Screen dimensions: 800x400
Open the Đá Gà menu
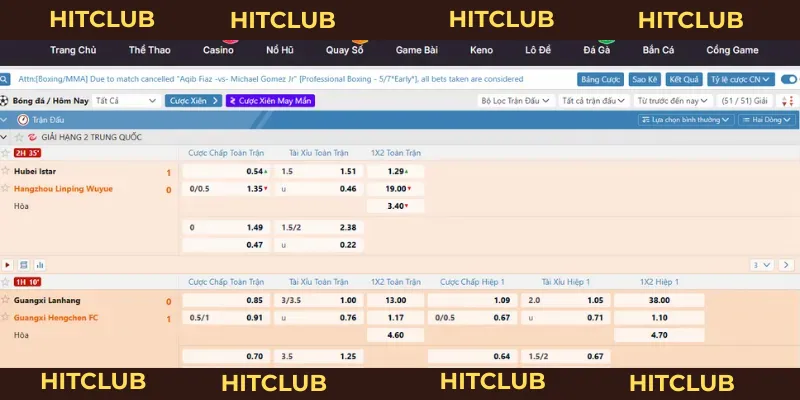pos(597,50)
